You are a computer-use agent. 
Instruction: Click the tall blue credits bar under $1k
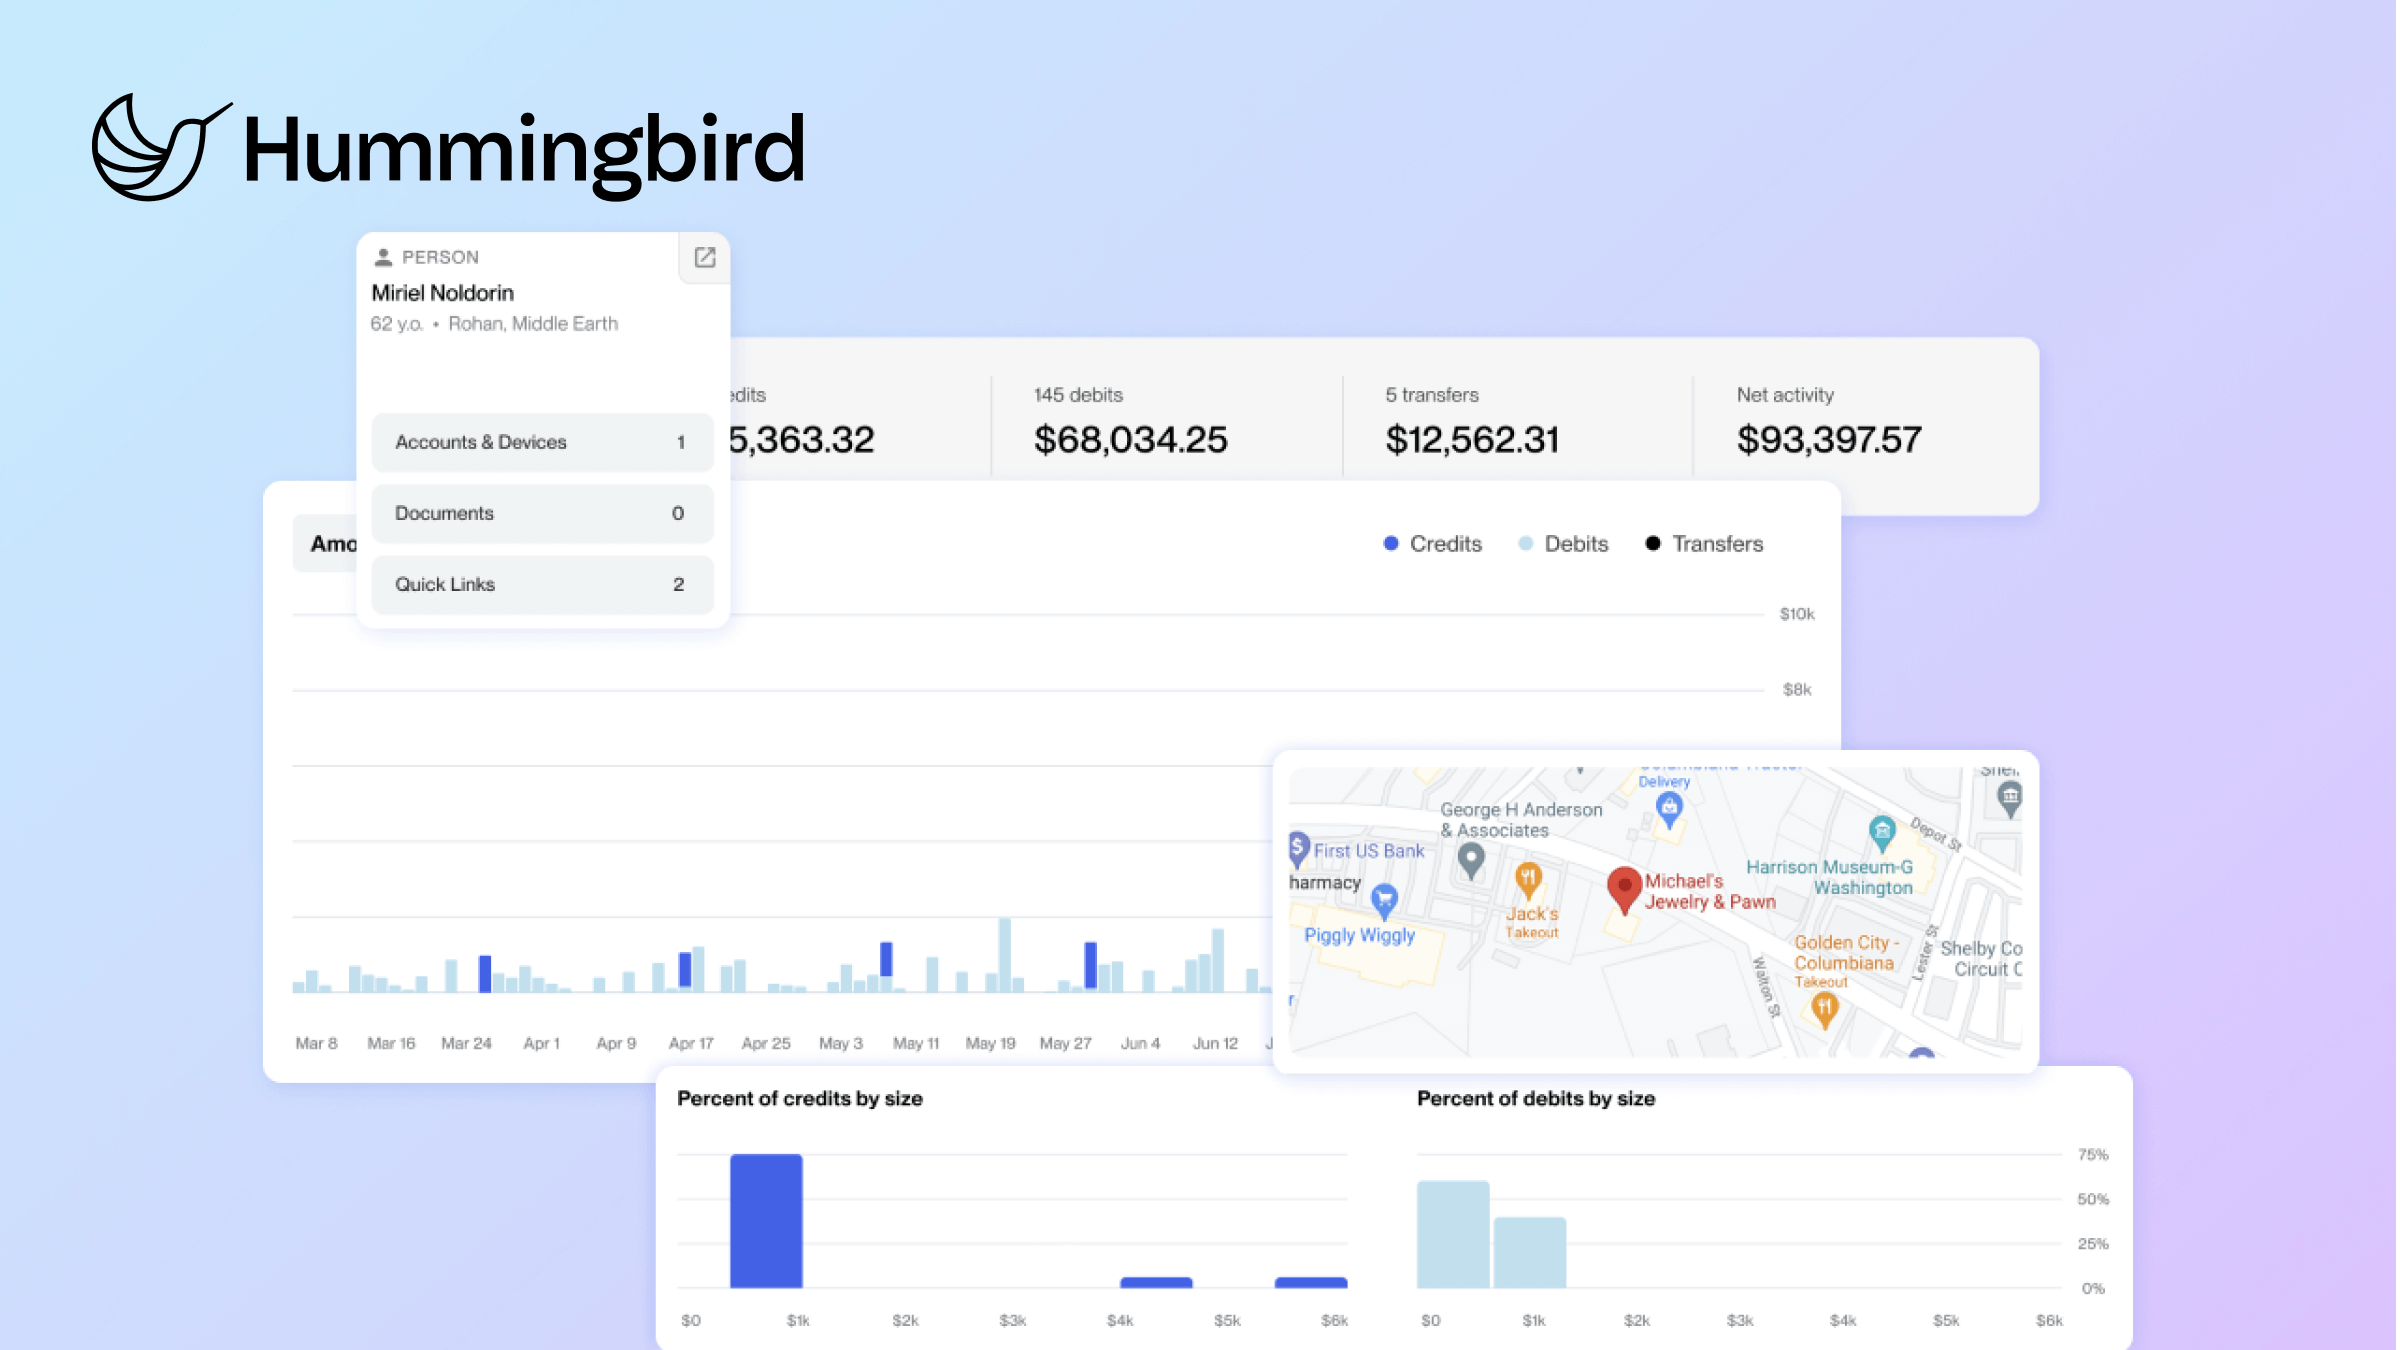[766, 1221]
